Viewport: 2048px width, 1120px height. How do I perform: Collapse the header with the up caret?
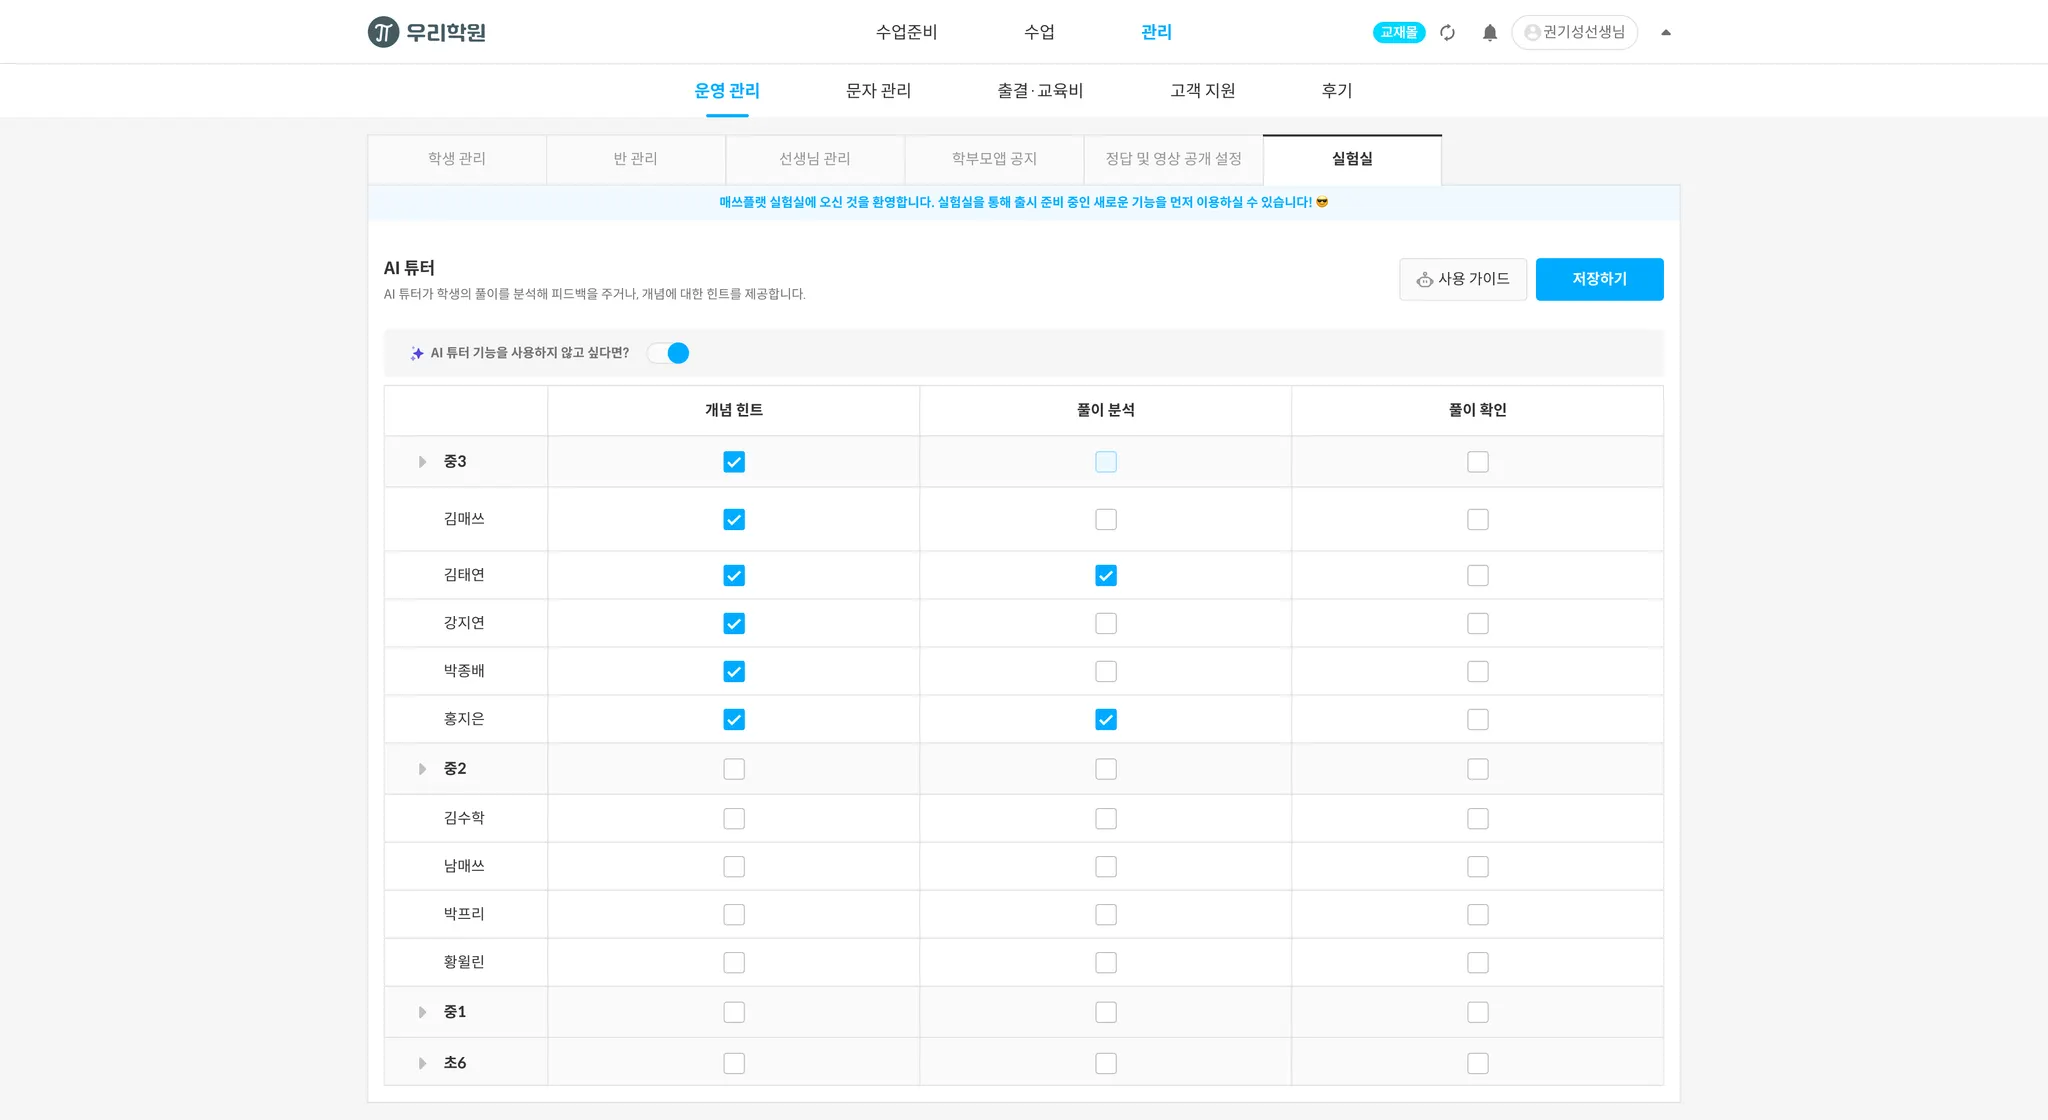coord(1665,32)
